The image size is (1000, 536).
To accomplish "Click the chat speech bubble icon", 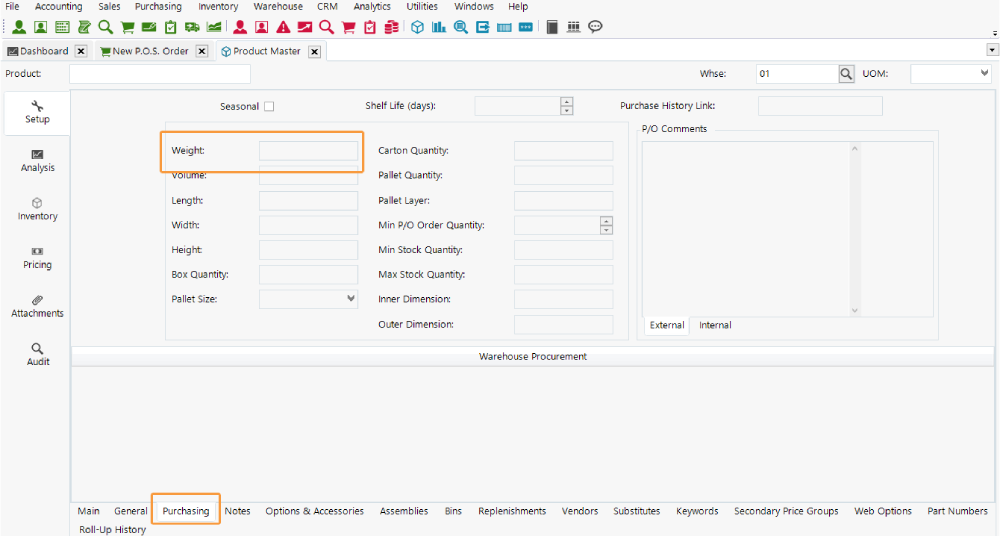I will (x=595, y=26).
